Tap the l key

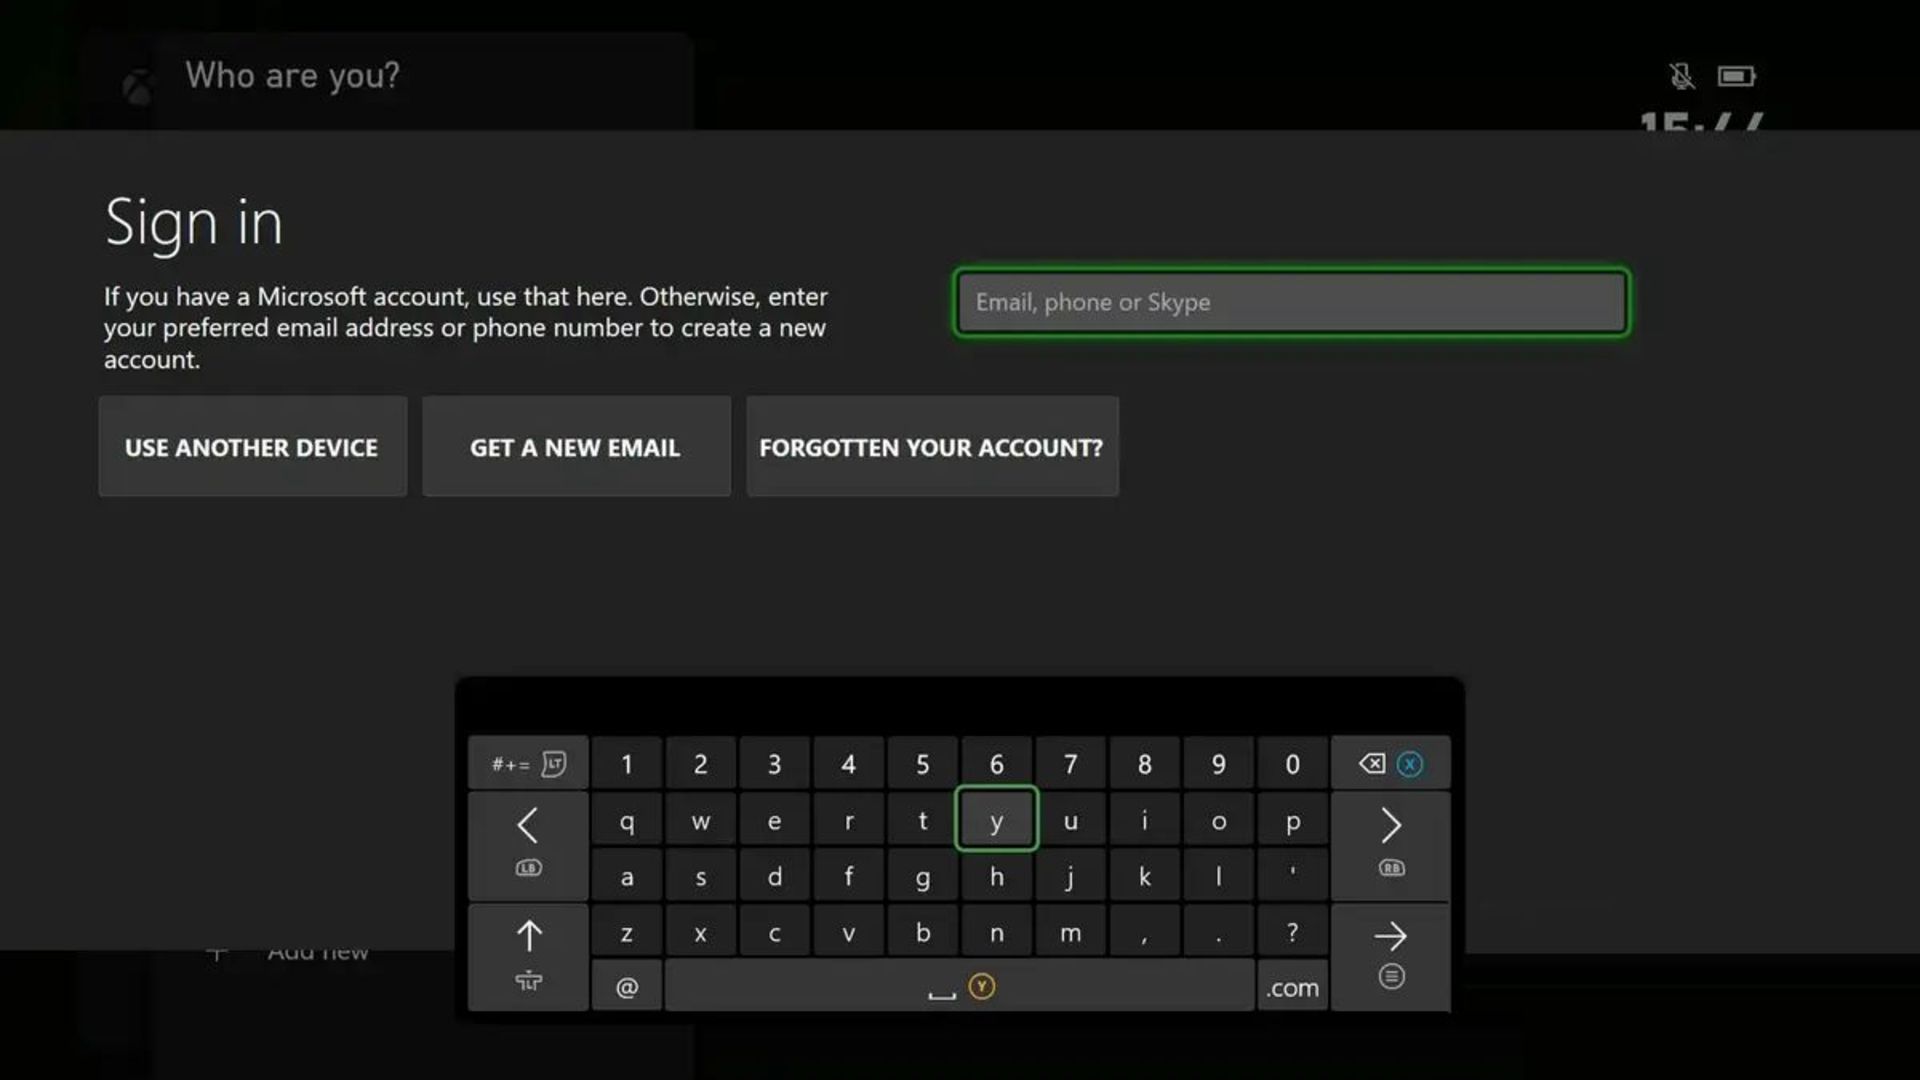[x=1219, y=877]
